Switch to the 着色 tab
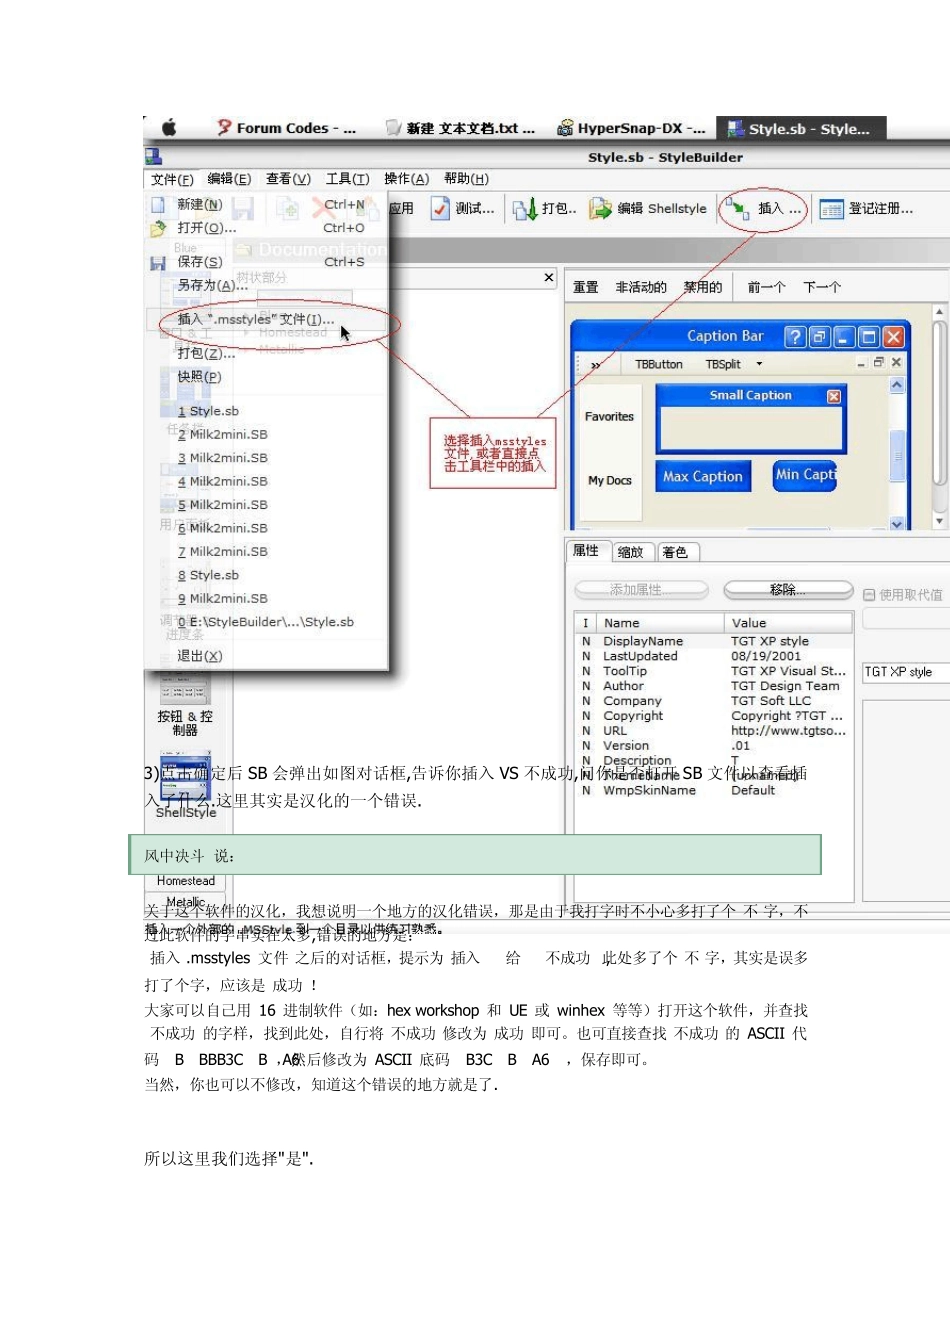Image resolution: width=950 pixels, height=1344 pixels. click(x=676, y=552)
